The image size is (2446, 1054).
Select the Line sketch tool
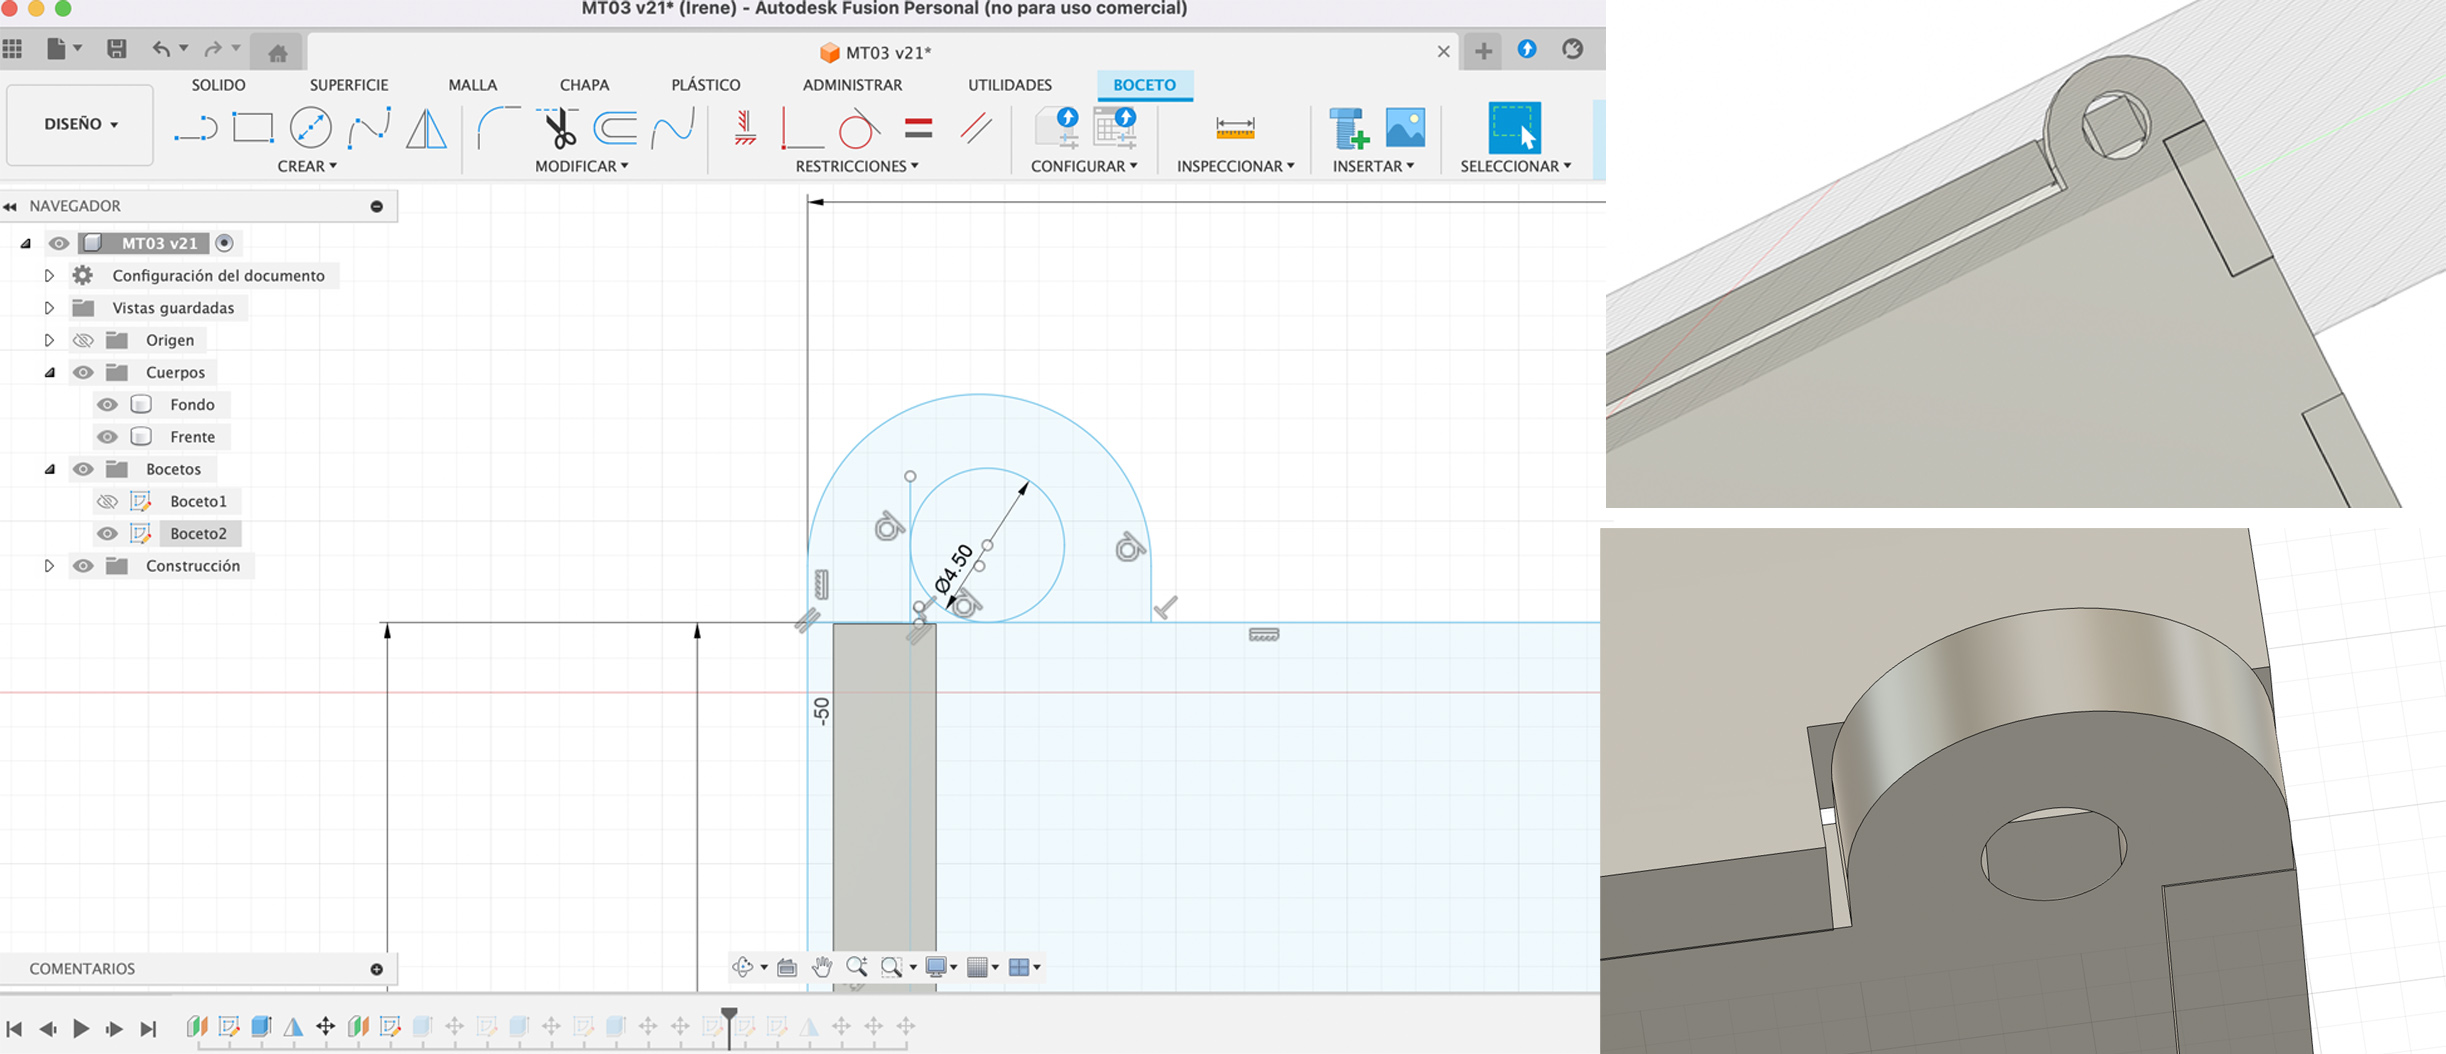(195, 129)
